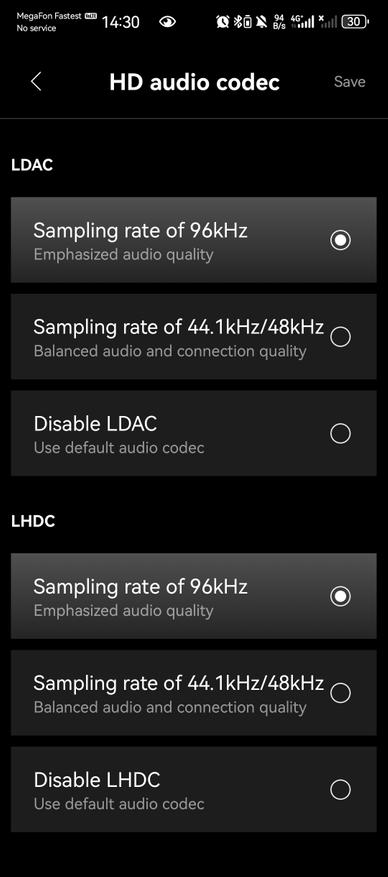The width and height of the screenshot is (388, 877).
Task: Tap the alarm clock status icon
Action: 222,22
